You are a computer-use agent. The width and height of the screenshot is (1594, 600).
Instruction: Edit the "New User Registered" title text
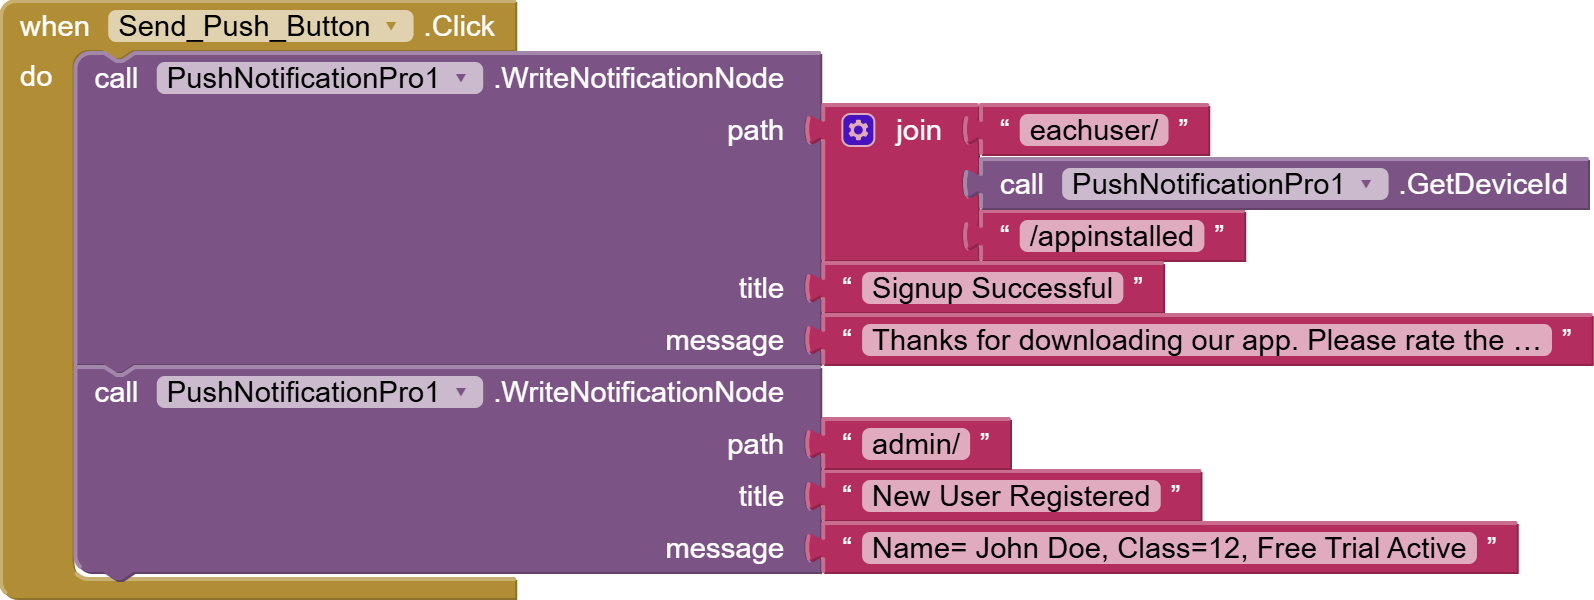(1010, 496)
